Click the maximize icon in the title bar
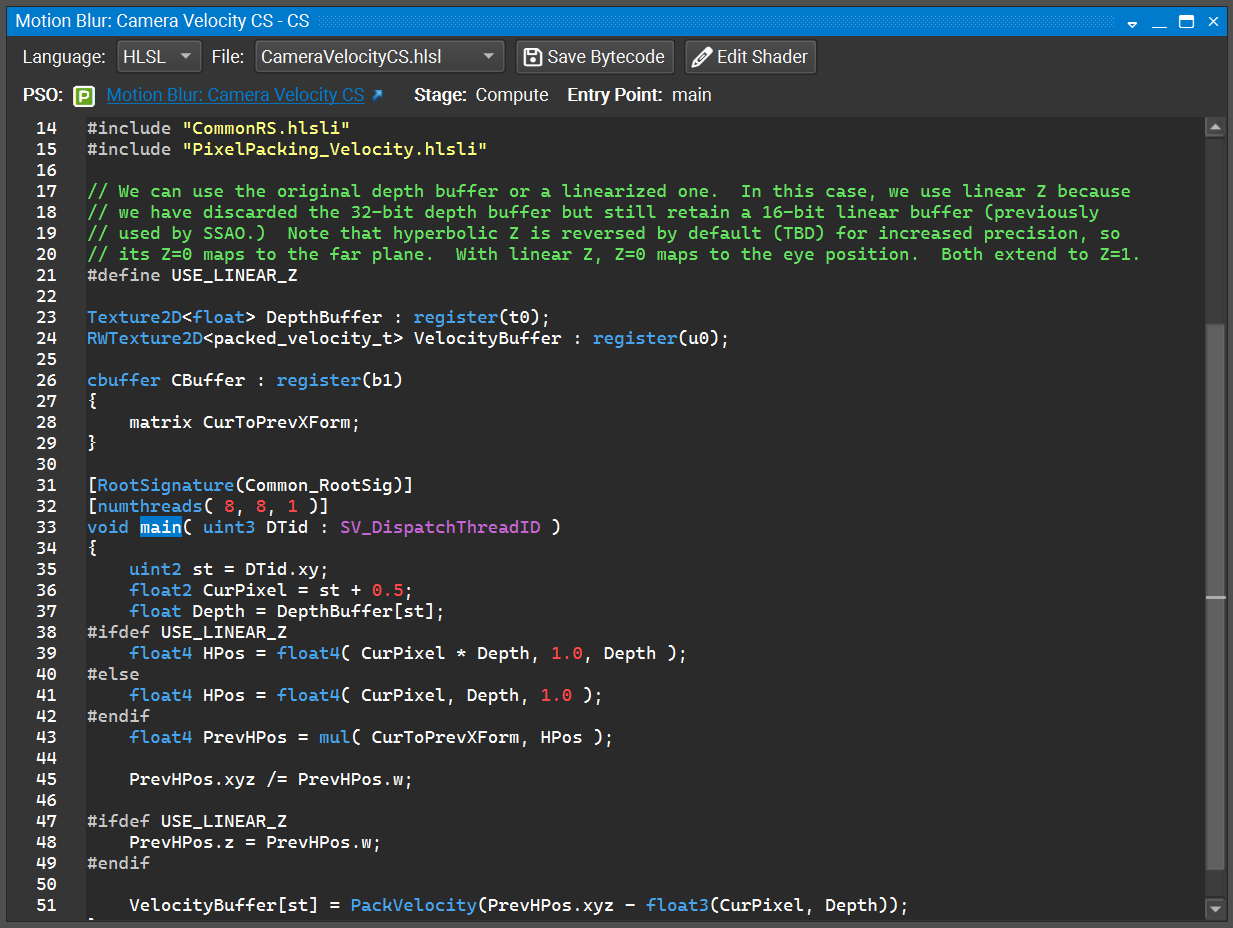1233x928 pixels. [1185, 20]
